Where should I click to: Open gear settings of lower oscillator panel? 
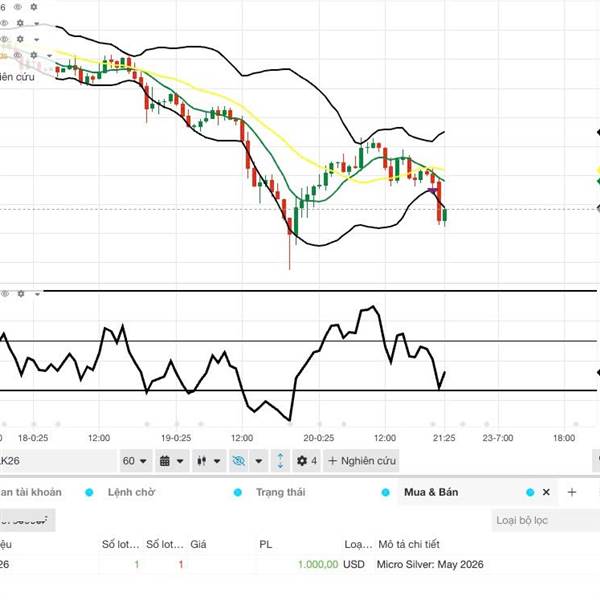pos(19,294)
